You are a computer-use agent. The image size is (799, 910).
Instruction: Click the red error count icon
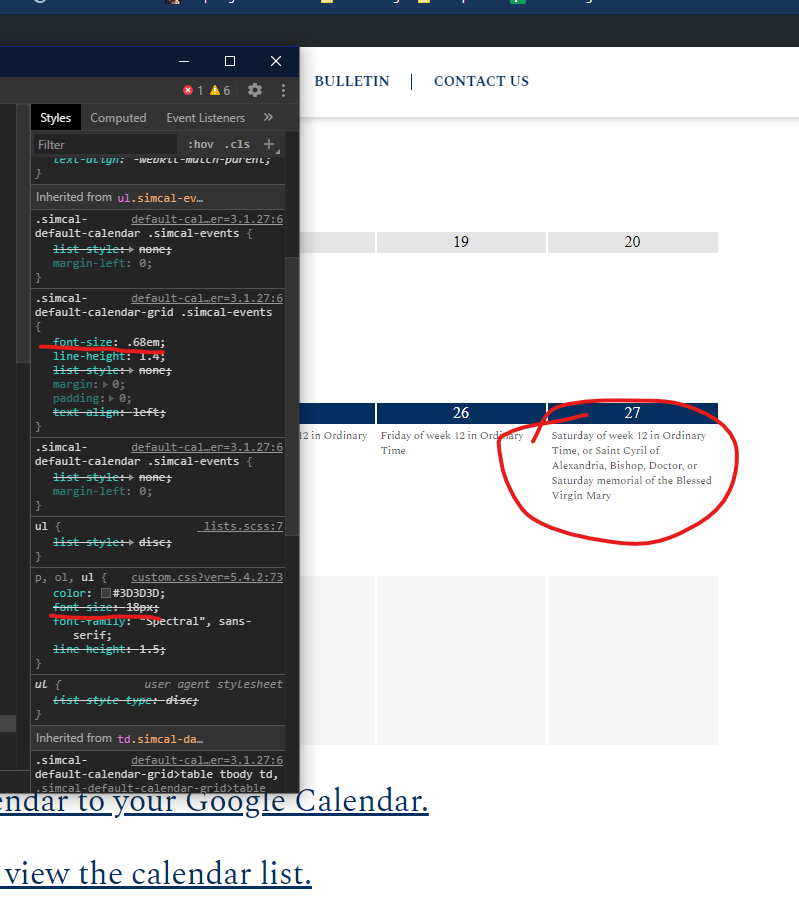click(x=188, y=91)
